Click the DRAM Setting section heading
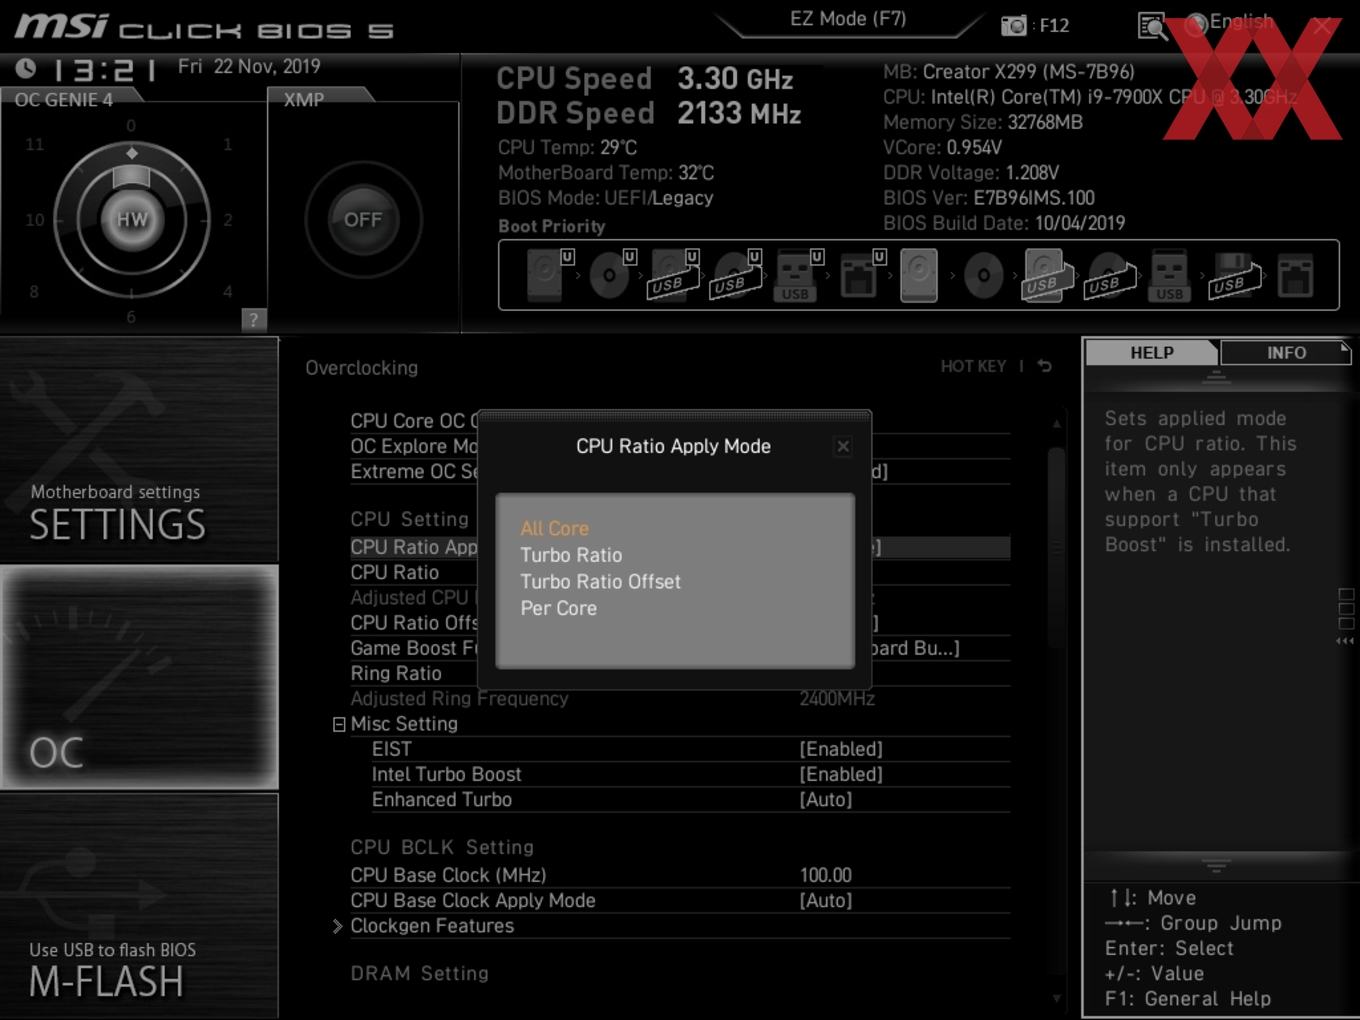1360x1020 pixels. coord(419,973)
